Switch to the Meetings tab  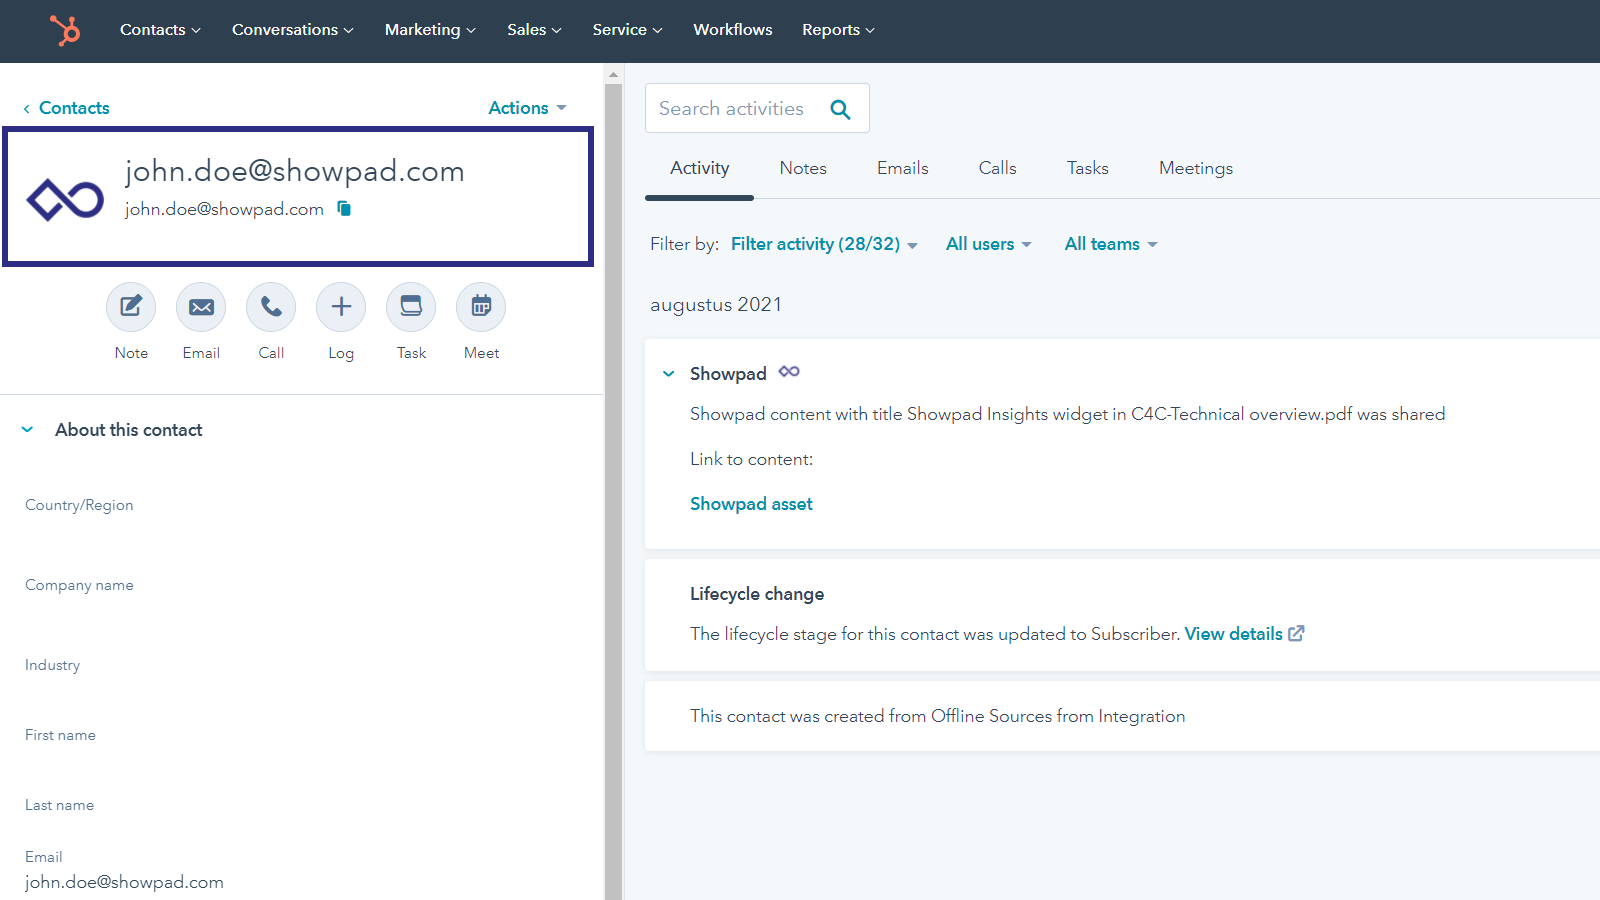tap(1196, 168)
